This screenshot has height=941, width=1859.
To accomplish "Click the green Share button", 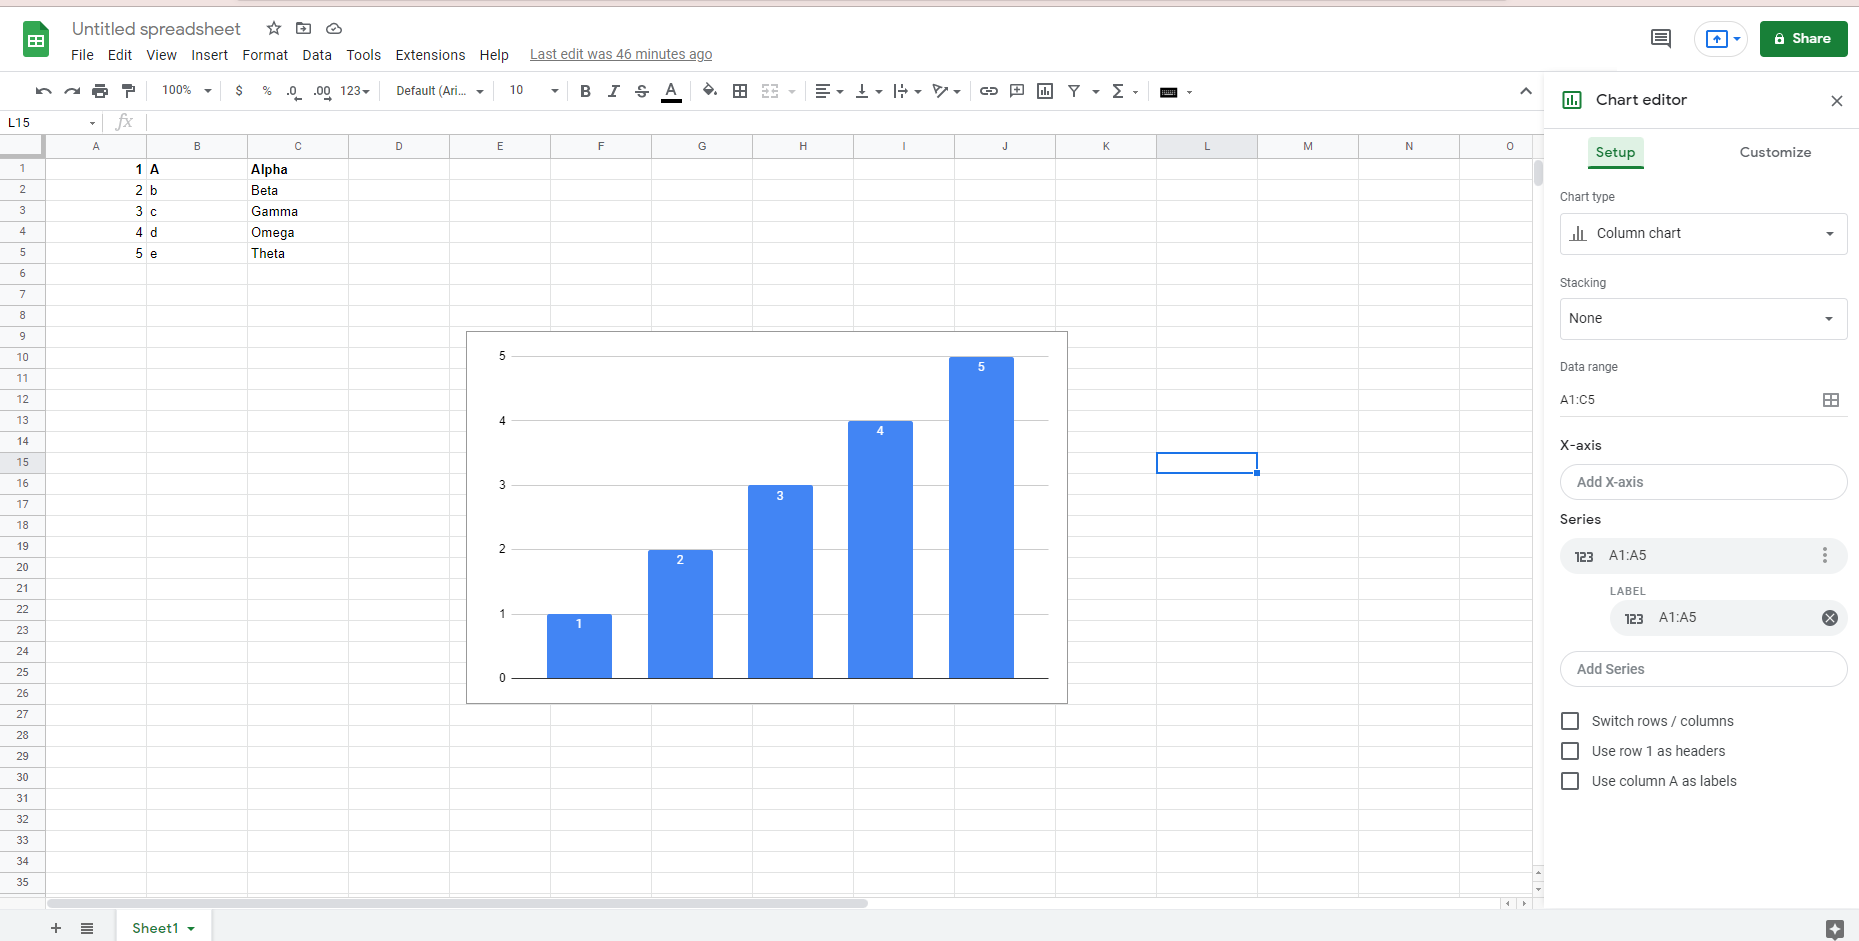I will 1803,39.
